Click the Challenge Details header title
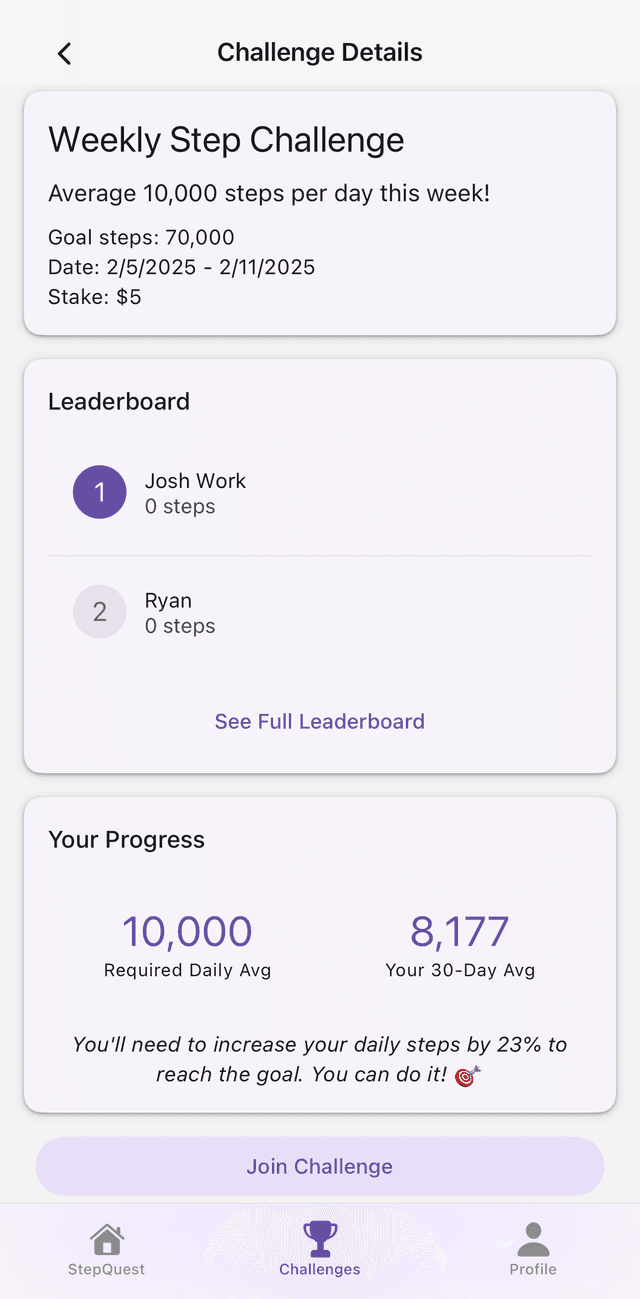Image resolution: width=640 pixels, height=1299 pixels. (x=320, y=52)
